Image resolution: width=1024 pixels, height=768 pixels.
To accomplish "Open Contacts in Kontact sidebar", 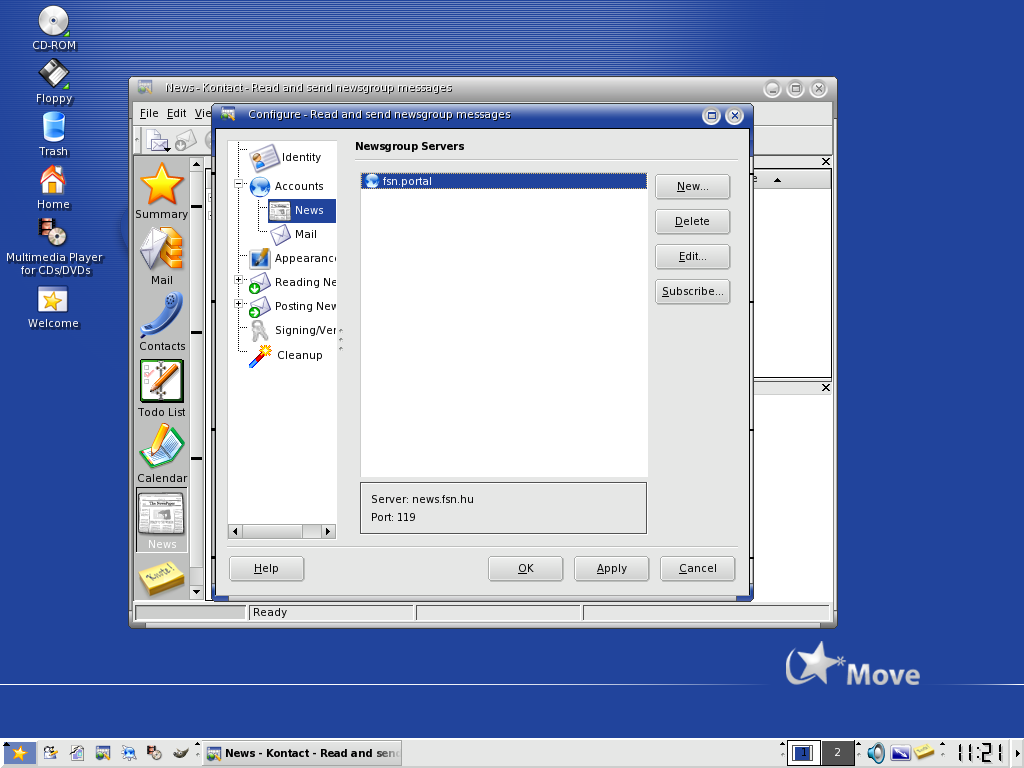I will pos(162,323).
